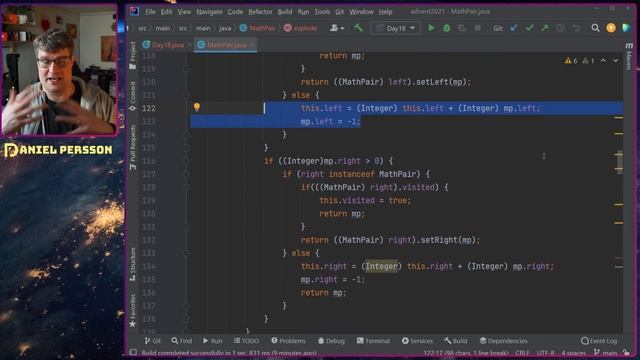Open the Git menu
Image resolution: width=640 pixels, height=360 pixels.
pos(340,11)
